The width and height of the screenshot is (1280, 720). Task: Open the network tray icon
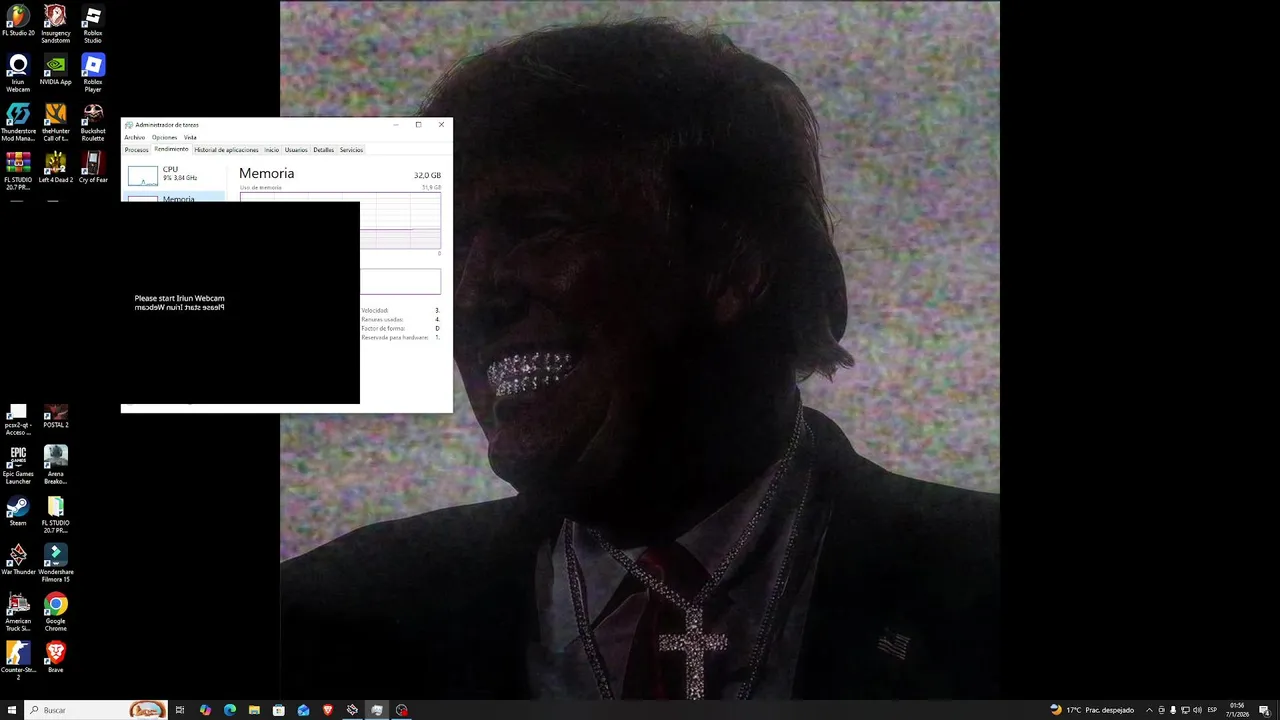tap(1185, 710)
